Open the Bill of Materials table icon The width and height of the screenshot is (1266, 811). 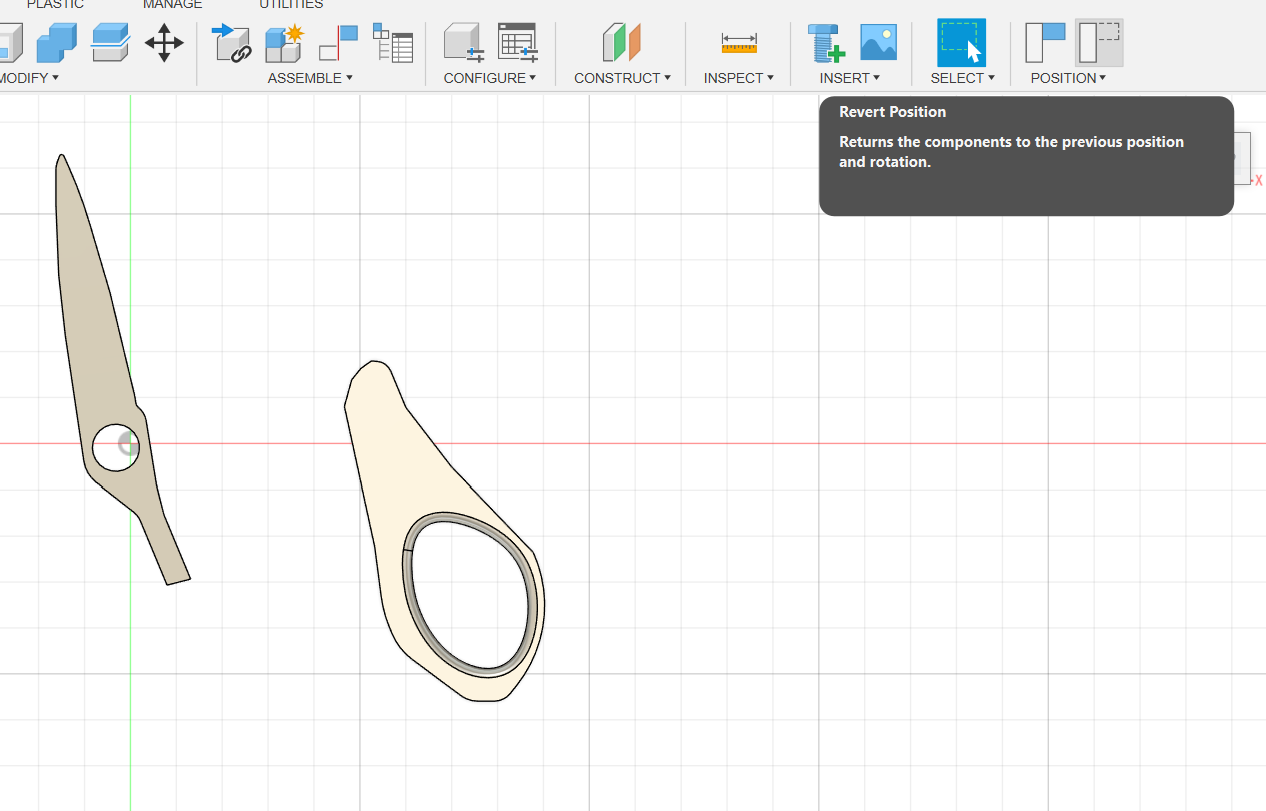point(392,43)
